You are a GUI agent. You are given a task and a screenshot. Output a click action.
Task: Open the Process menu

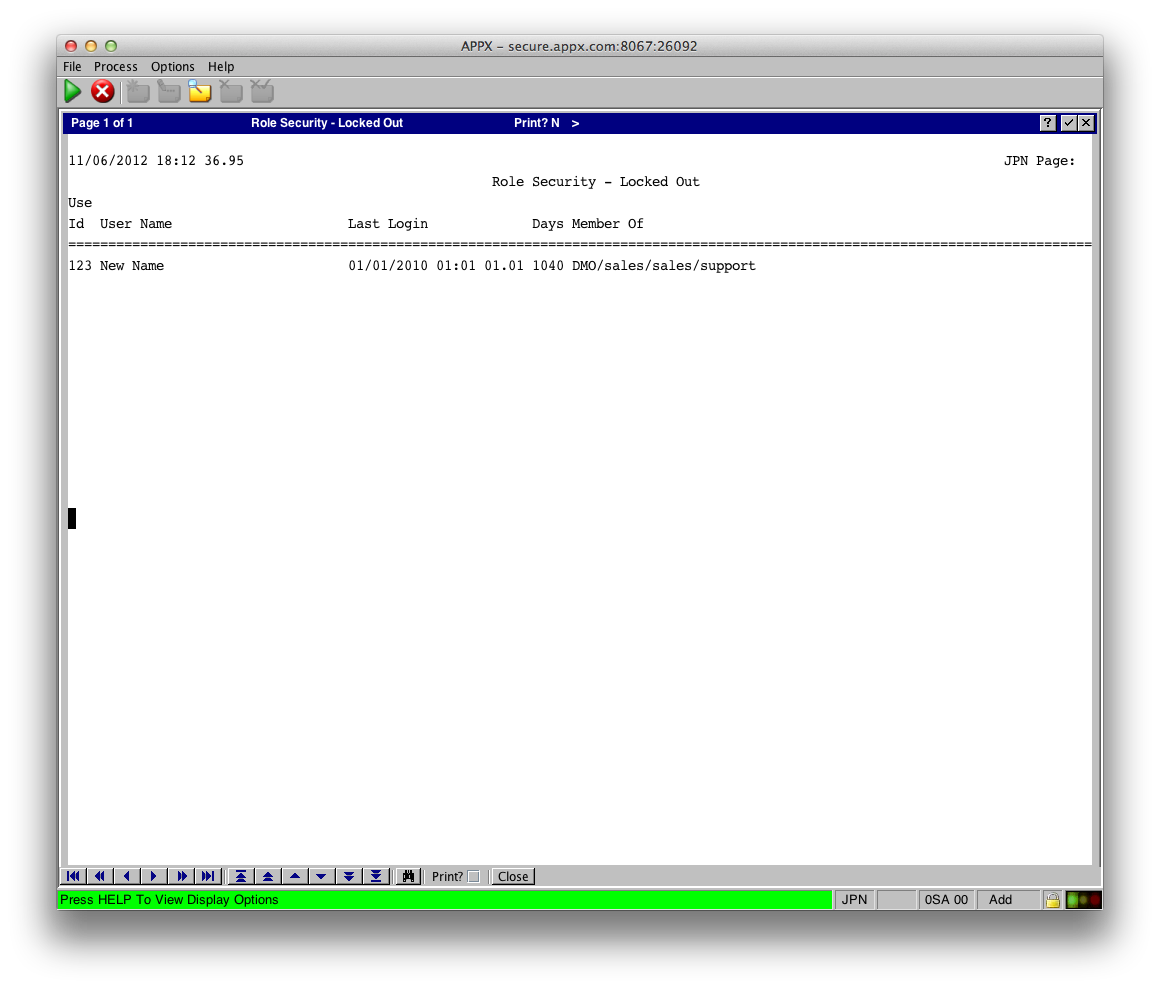pos(116,67)
